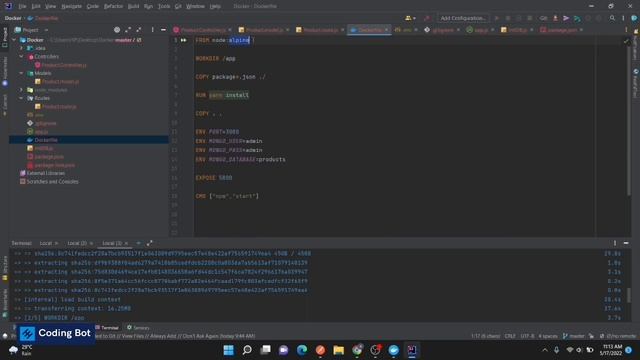Image resolution: width=640 pixels, height=360 pixels.
Task: Click the Windows Start button
Action: tap(229, 350)
